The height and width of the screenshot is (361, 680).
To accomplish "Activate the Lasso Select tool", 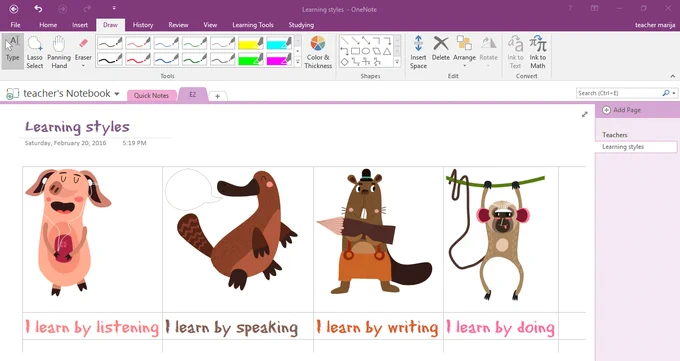I will 35,52.
